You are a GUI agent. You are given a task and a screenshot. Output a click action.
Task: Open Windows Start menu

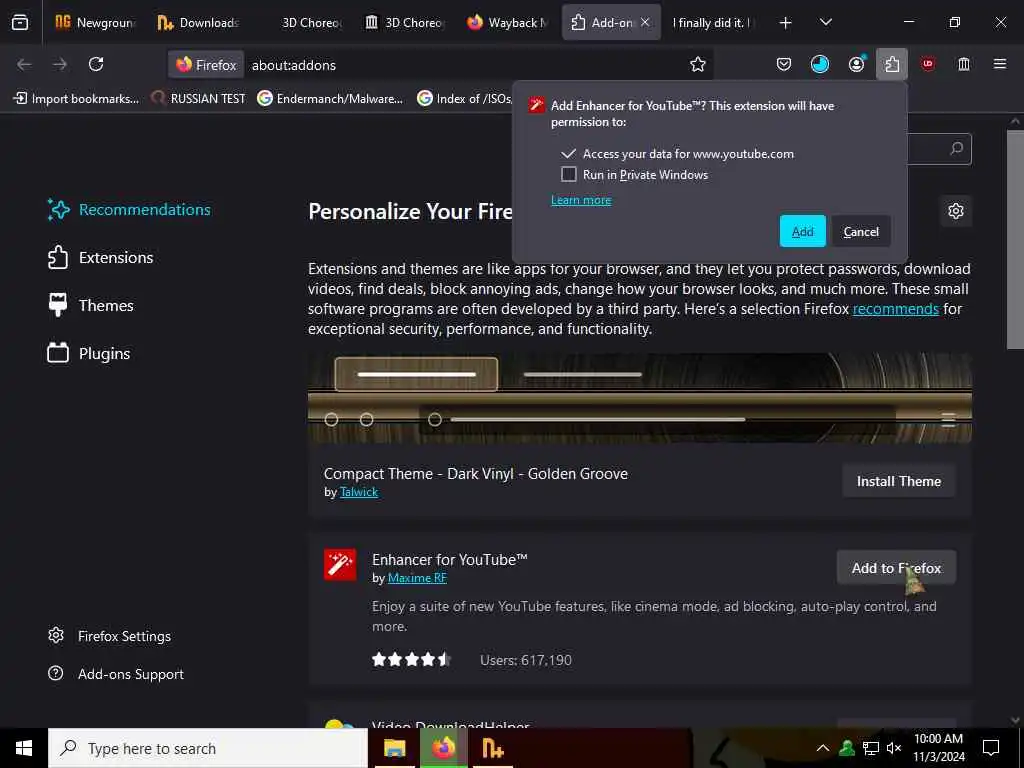point(24,748)
